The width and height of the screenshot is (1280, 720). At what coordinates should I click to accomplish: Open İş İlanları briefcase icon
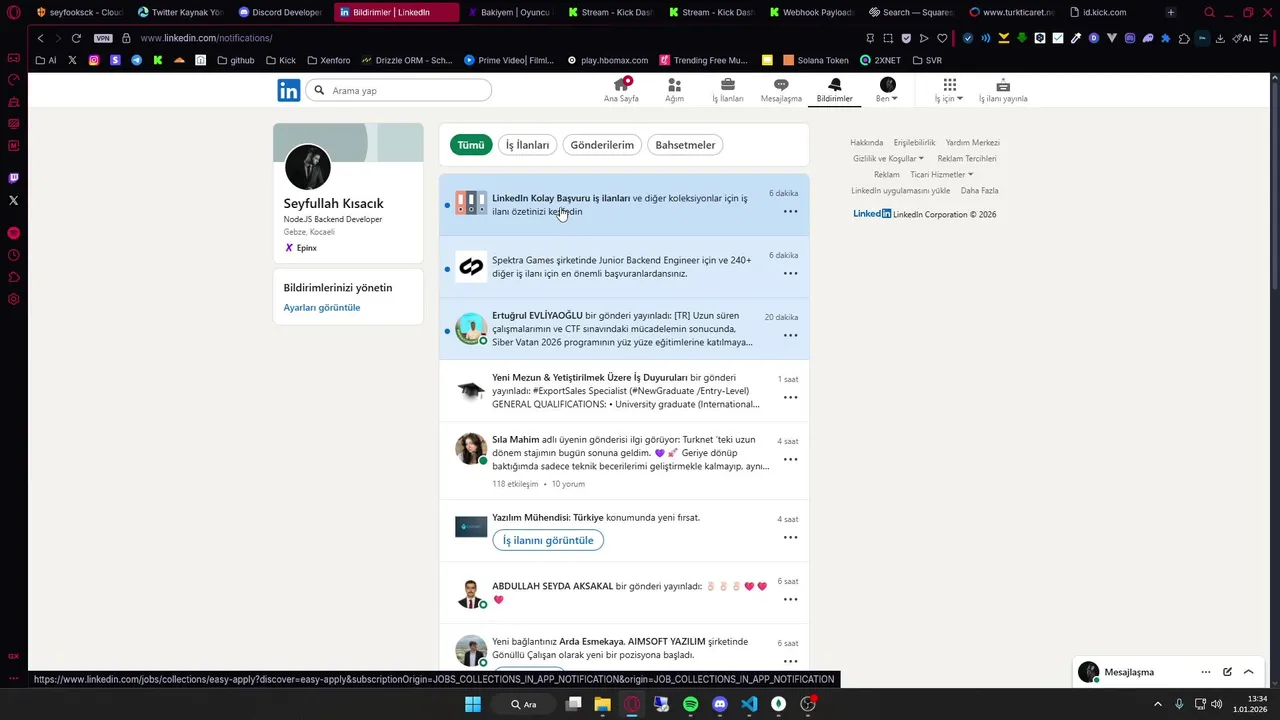click(x=727, y=90)
